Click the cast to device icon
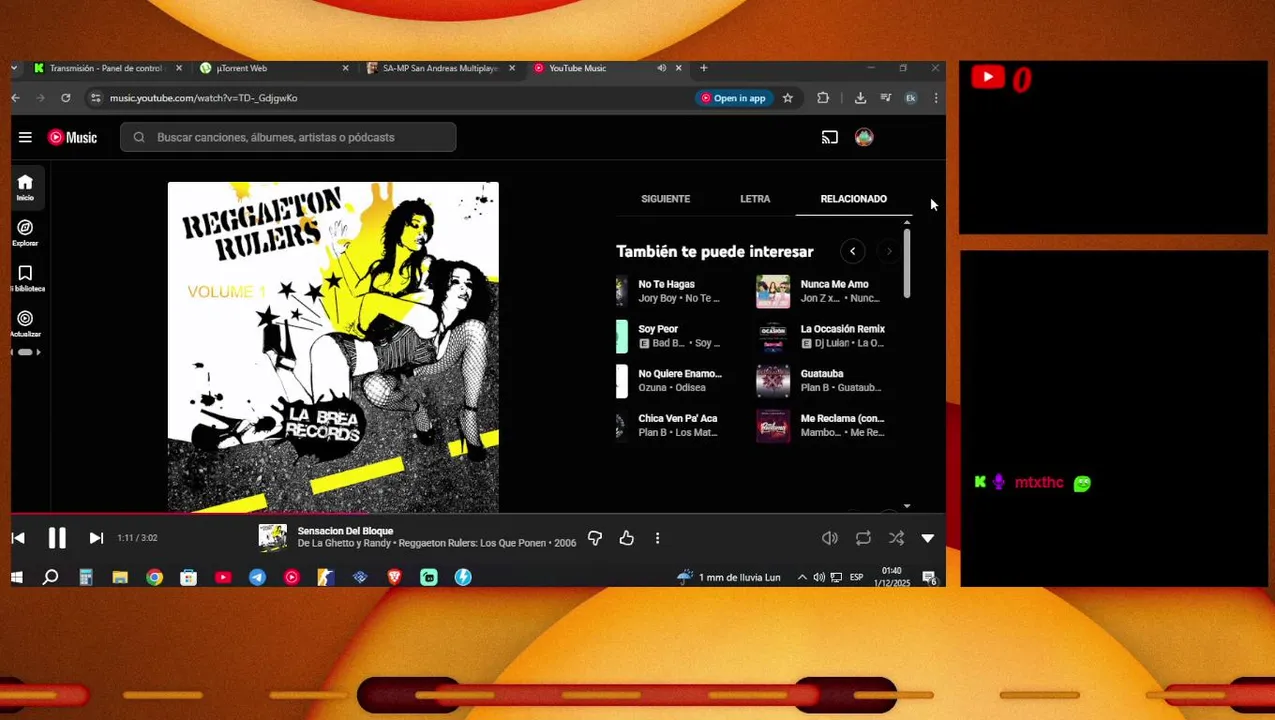The height and width of the screenshot is (720, 1275). 829,137
